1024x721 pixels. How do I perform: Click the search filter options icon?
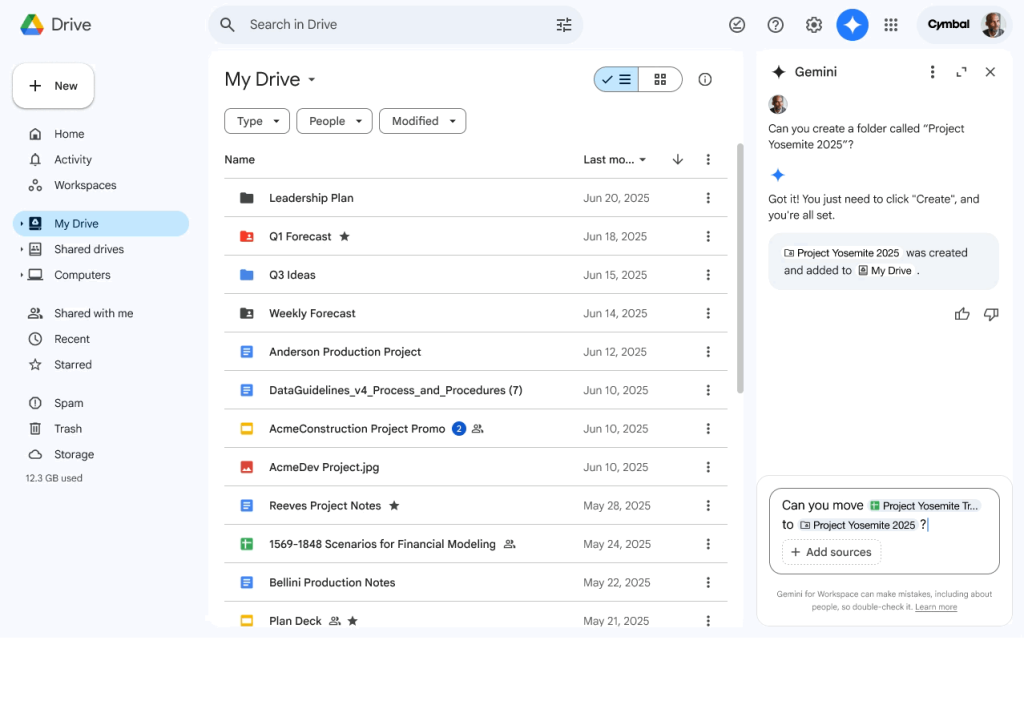click(x=564, y=25)
